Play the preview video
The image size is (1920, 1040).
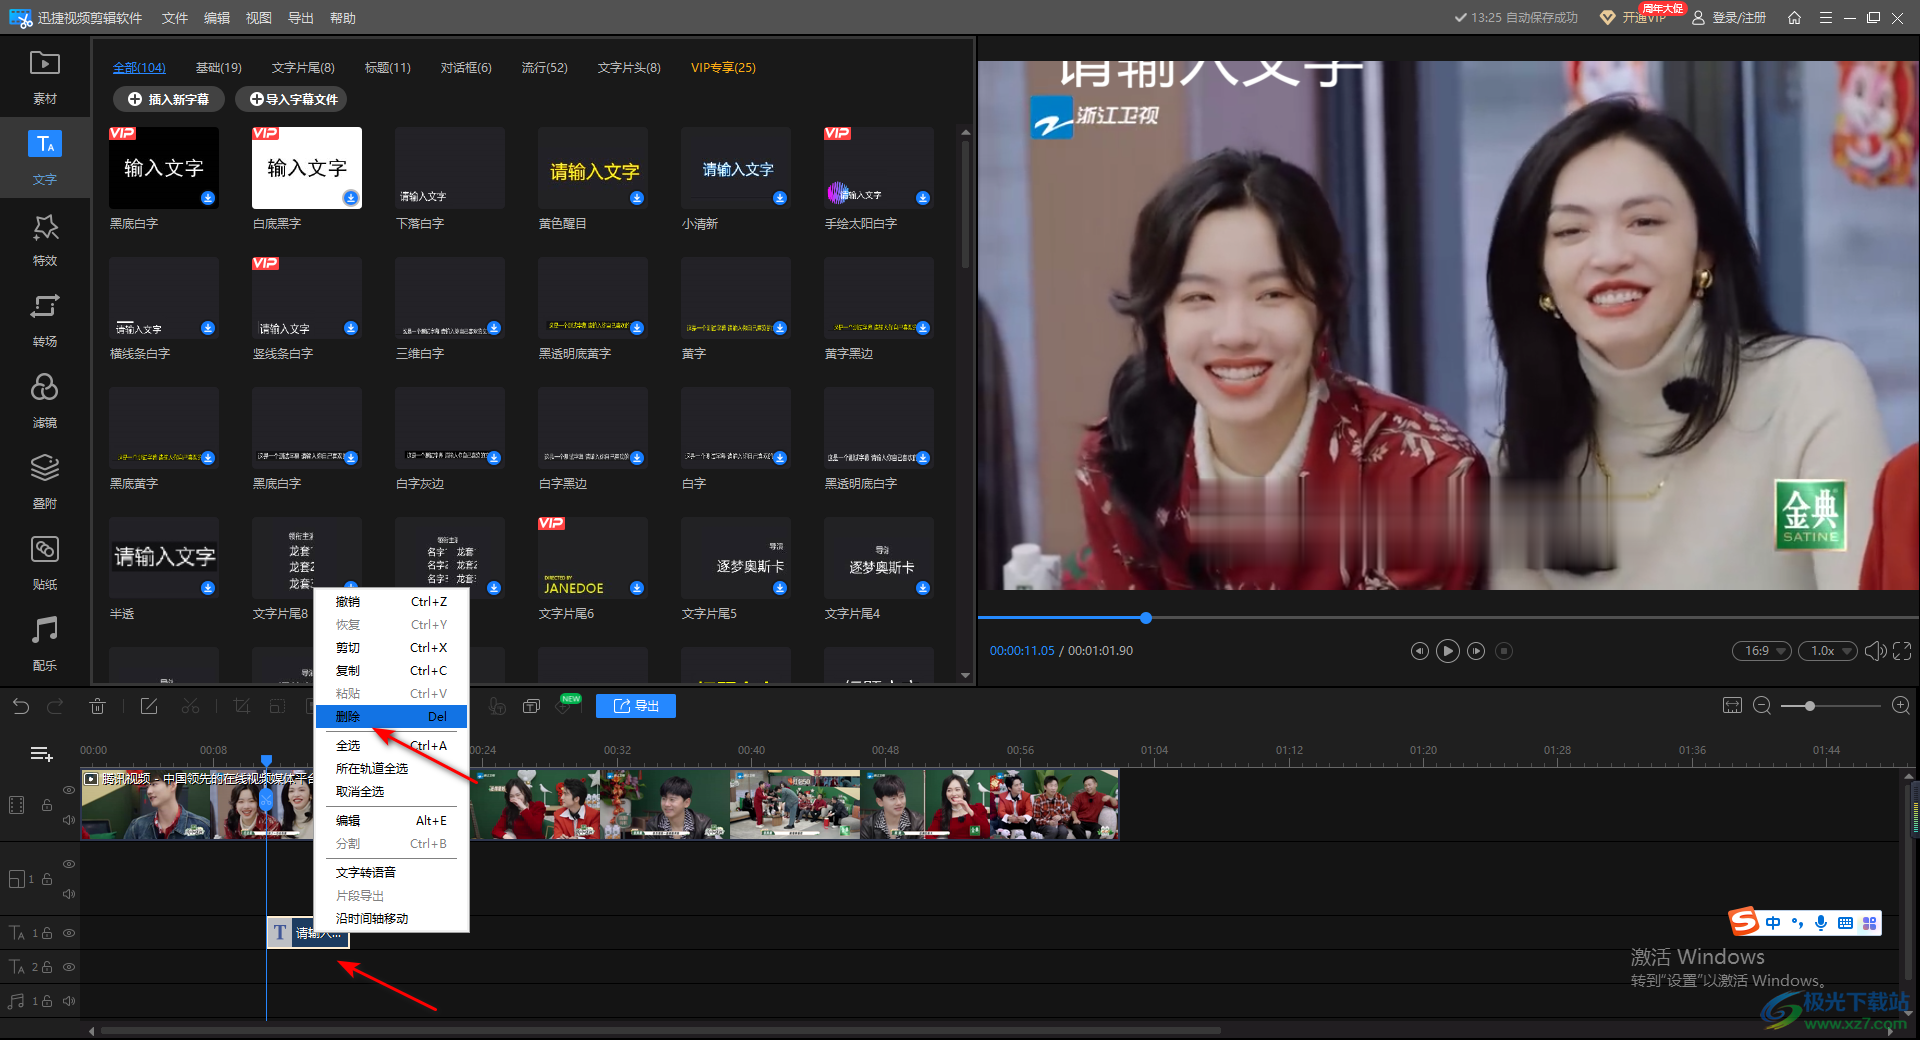click(x=1447, y=651)
